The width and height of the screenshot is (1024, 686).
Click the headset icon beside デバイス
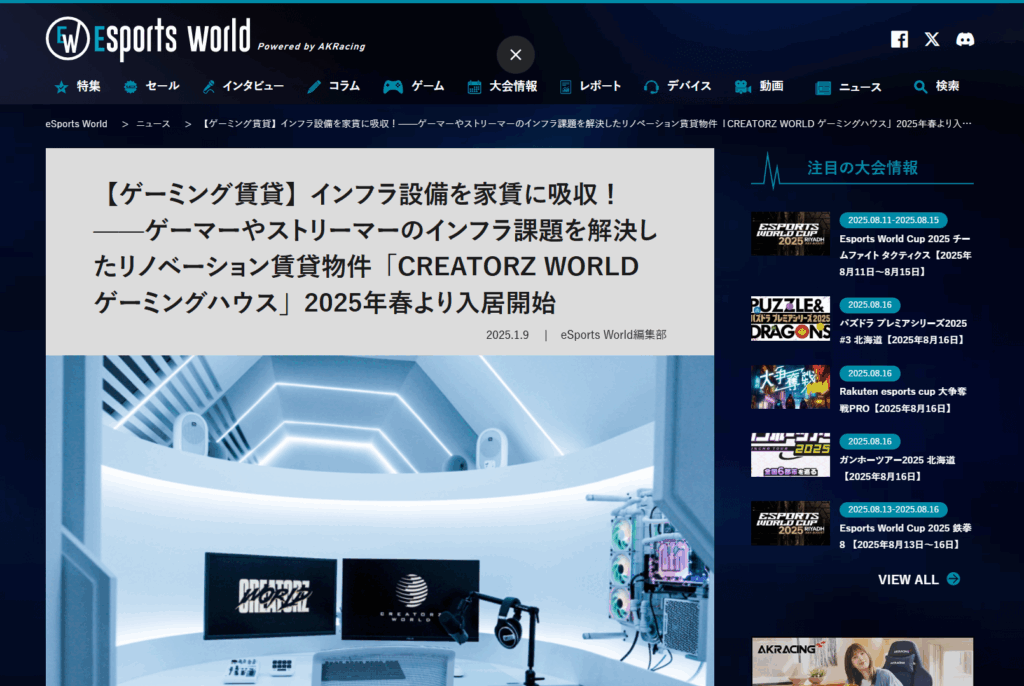[x=651, y=87]
